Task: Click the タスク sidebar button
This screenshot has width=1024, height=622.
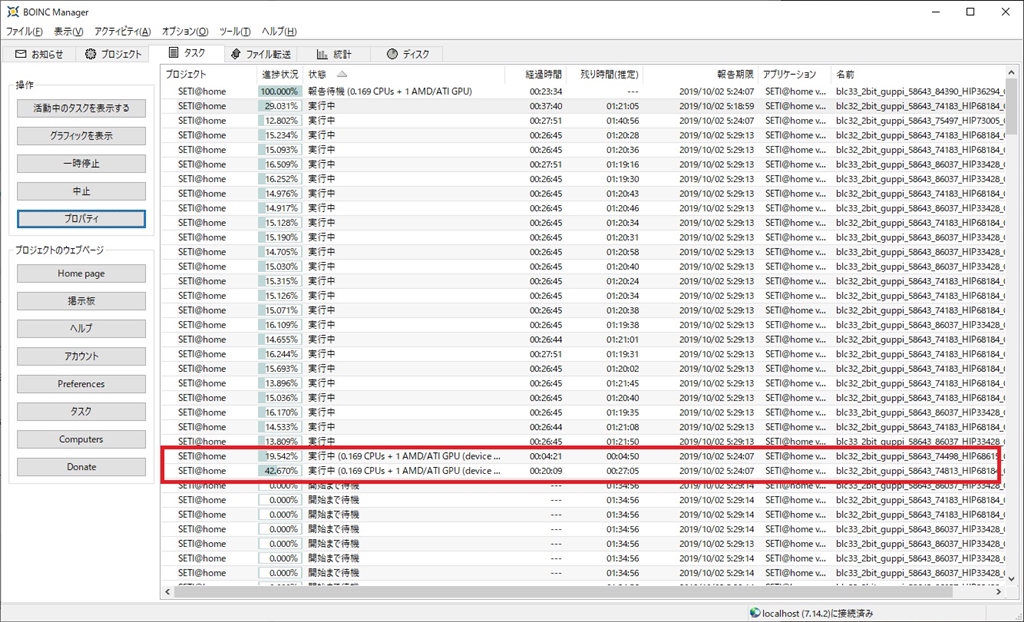Action: click(x=81, y=412)
